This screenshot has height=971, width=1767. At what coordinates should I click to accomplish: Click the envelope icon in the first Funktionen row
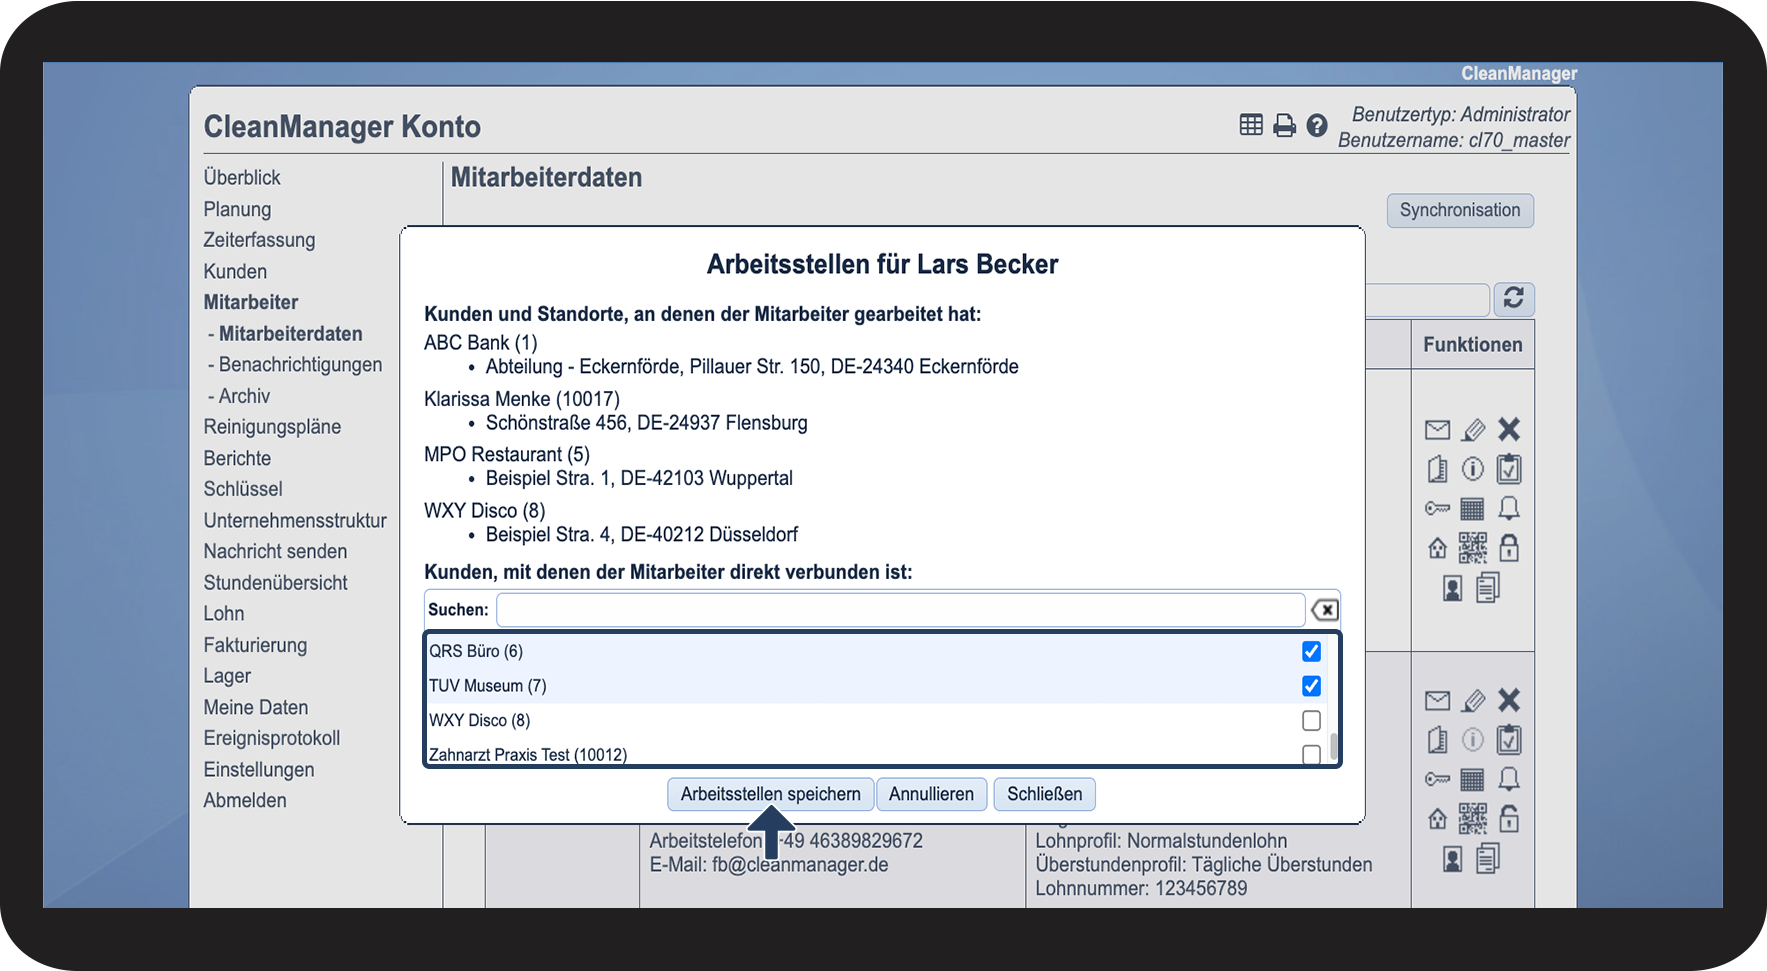tap(1437, 430)
